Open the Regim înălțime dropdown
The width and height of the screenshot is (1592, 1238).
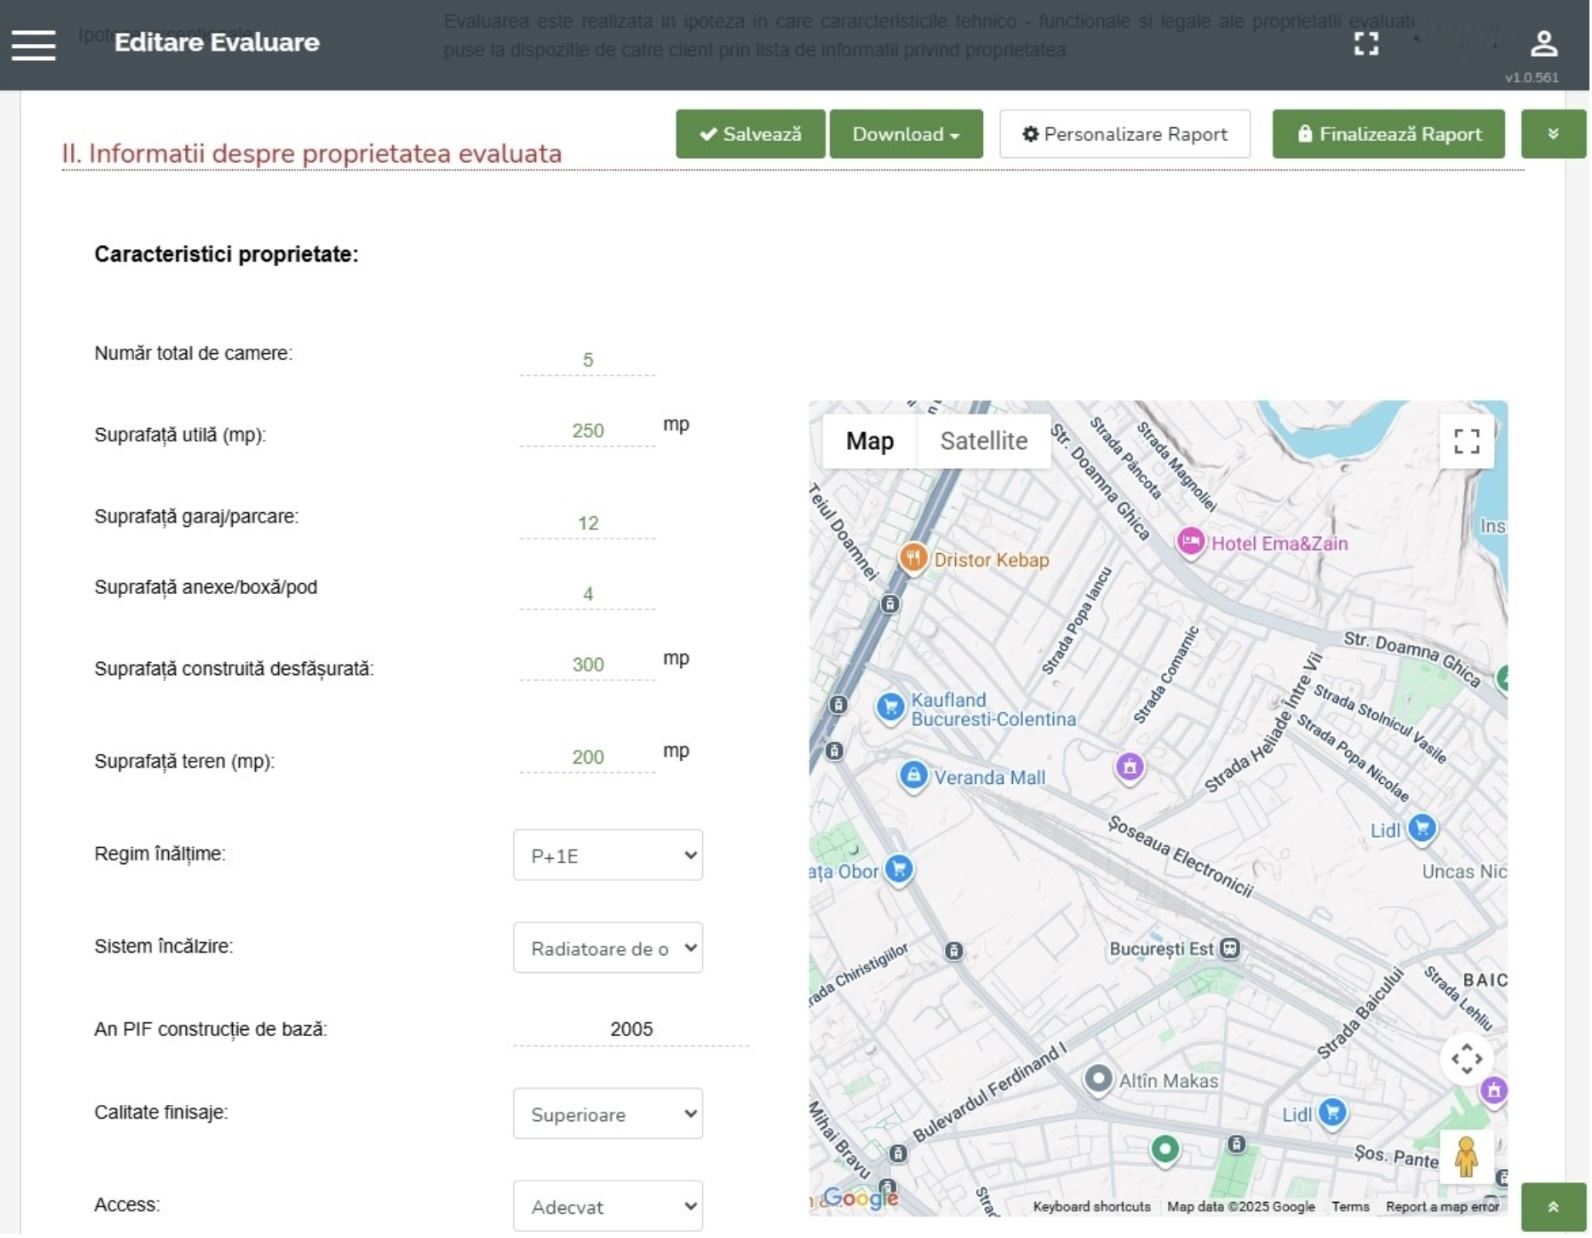tap(607, 856)
